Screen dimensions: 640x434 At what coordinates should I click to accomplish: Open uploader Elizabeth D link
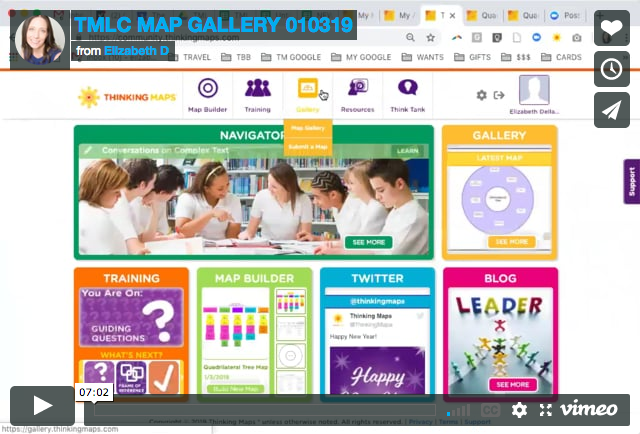[x=137, y=51]
